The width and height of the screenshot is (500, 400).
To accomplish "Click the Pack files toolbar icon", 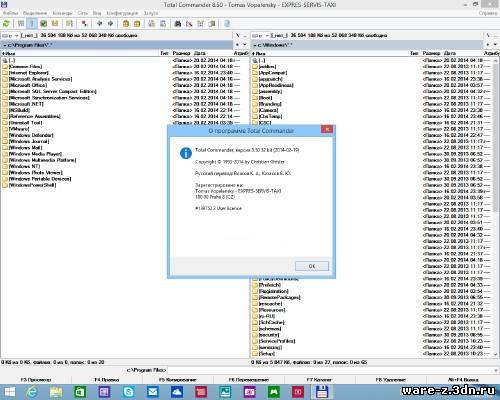I will 126,23.
